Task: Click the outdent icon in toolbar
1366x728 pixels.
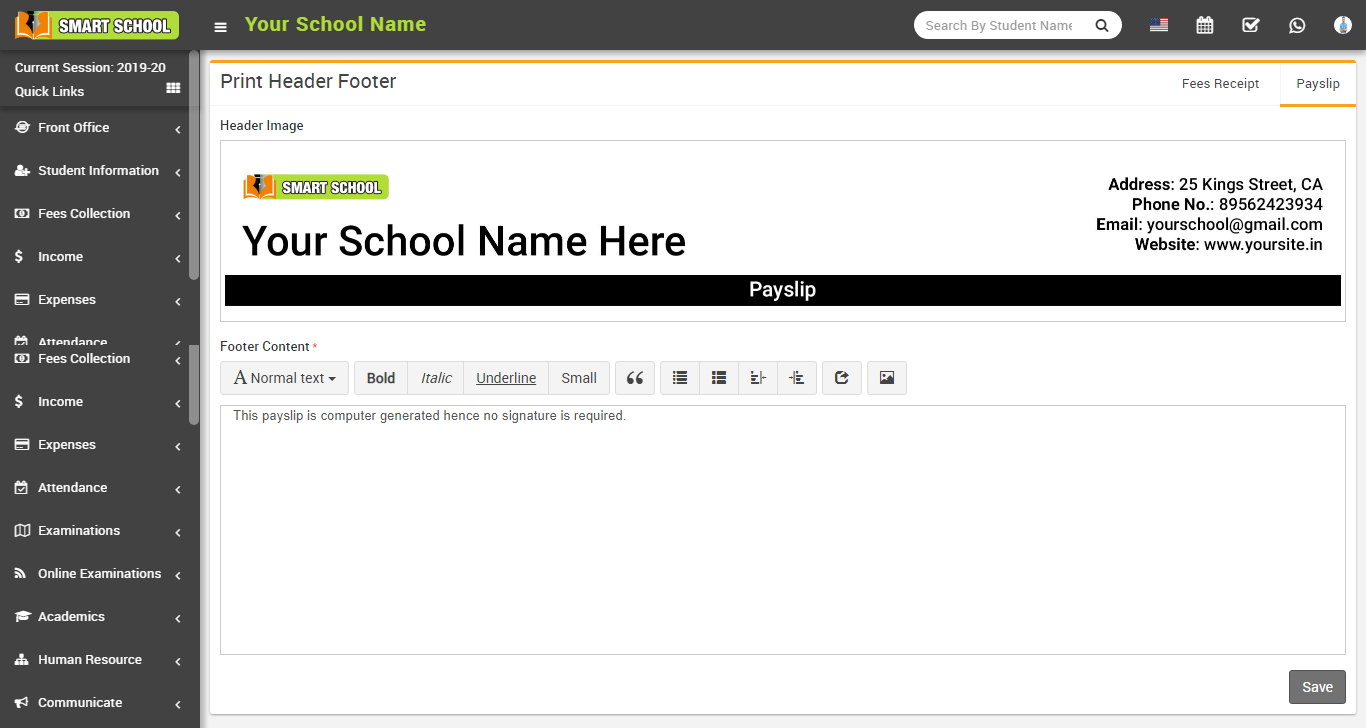Action: tap(757, 378)
